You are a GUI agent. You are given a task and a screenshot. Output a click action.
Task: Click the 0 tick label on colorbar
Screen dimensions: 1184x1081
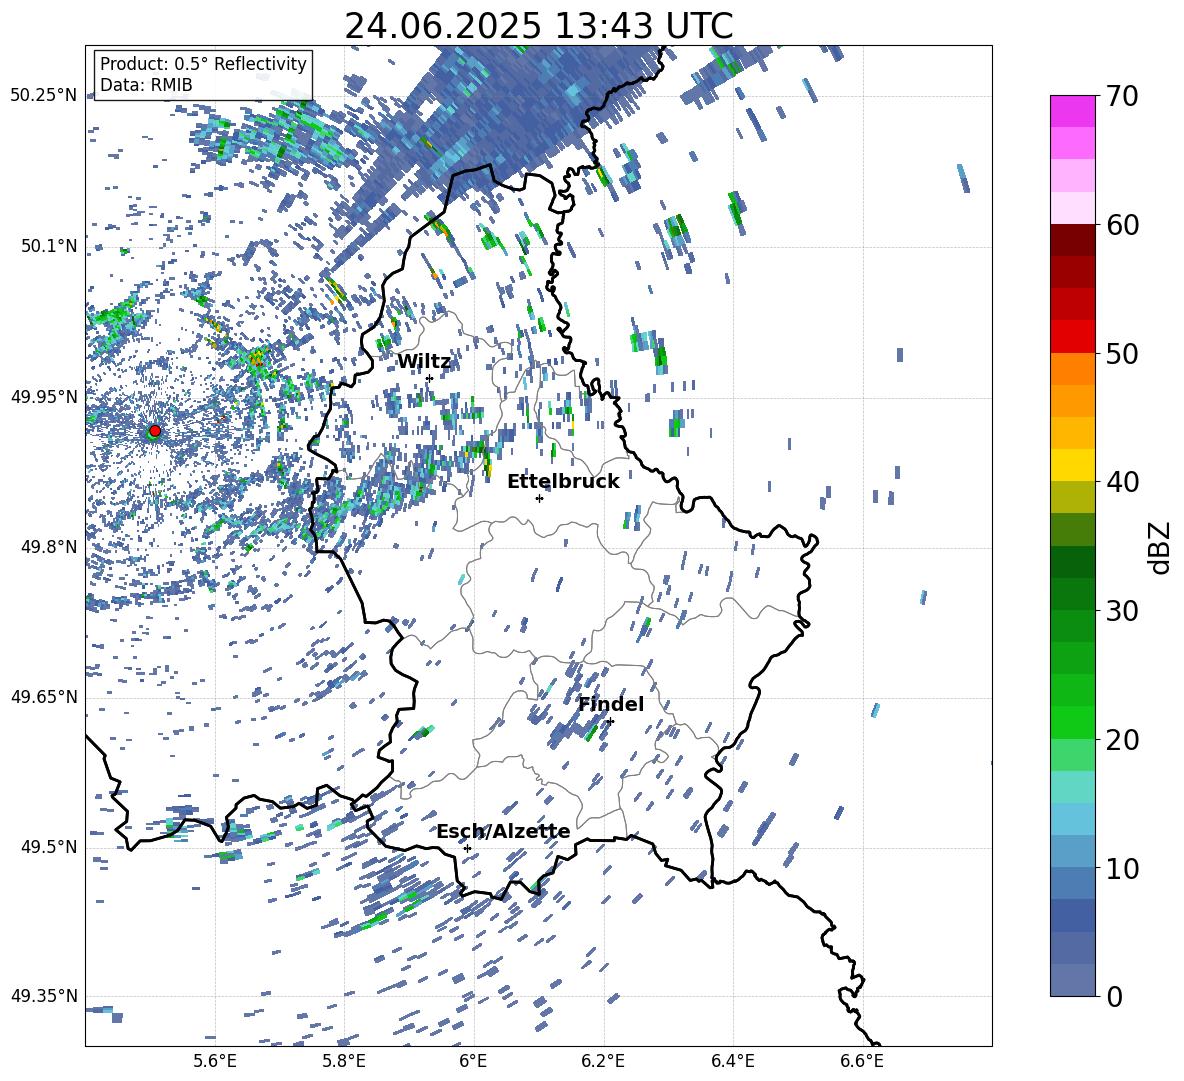[1114, 996]
